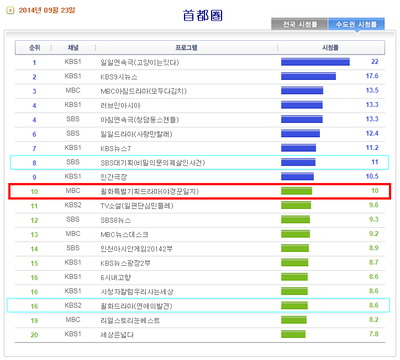Click the rating value 10.5

[x=372, y=176]
